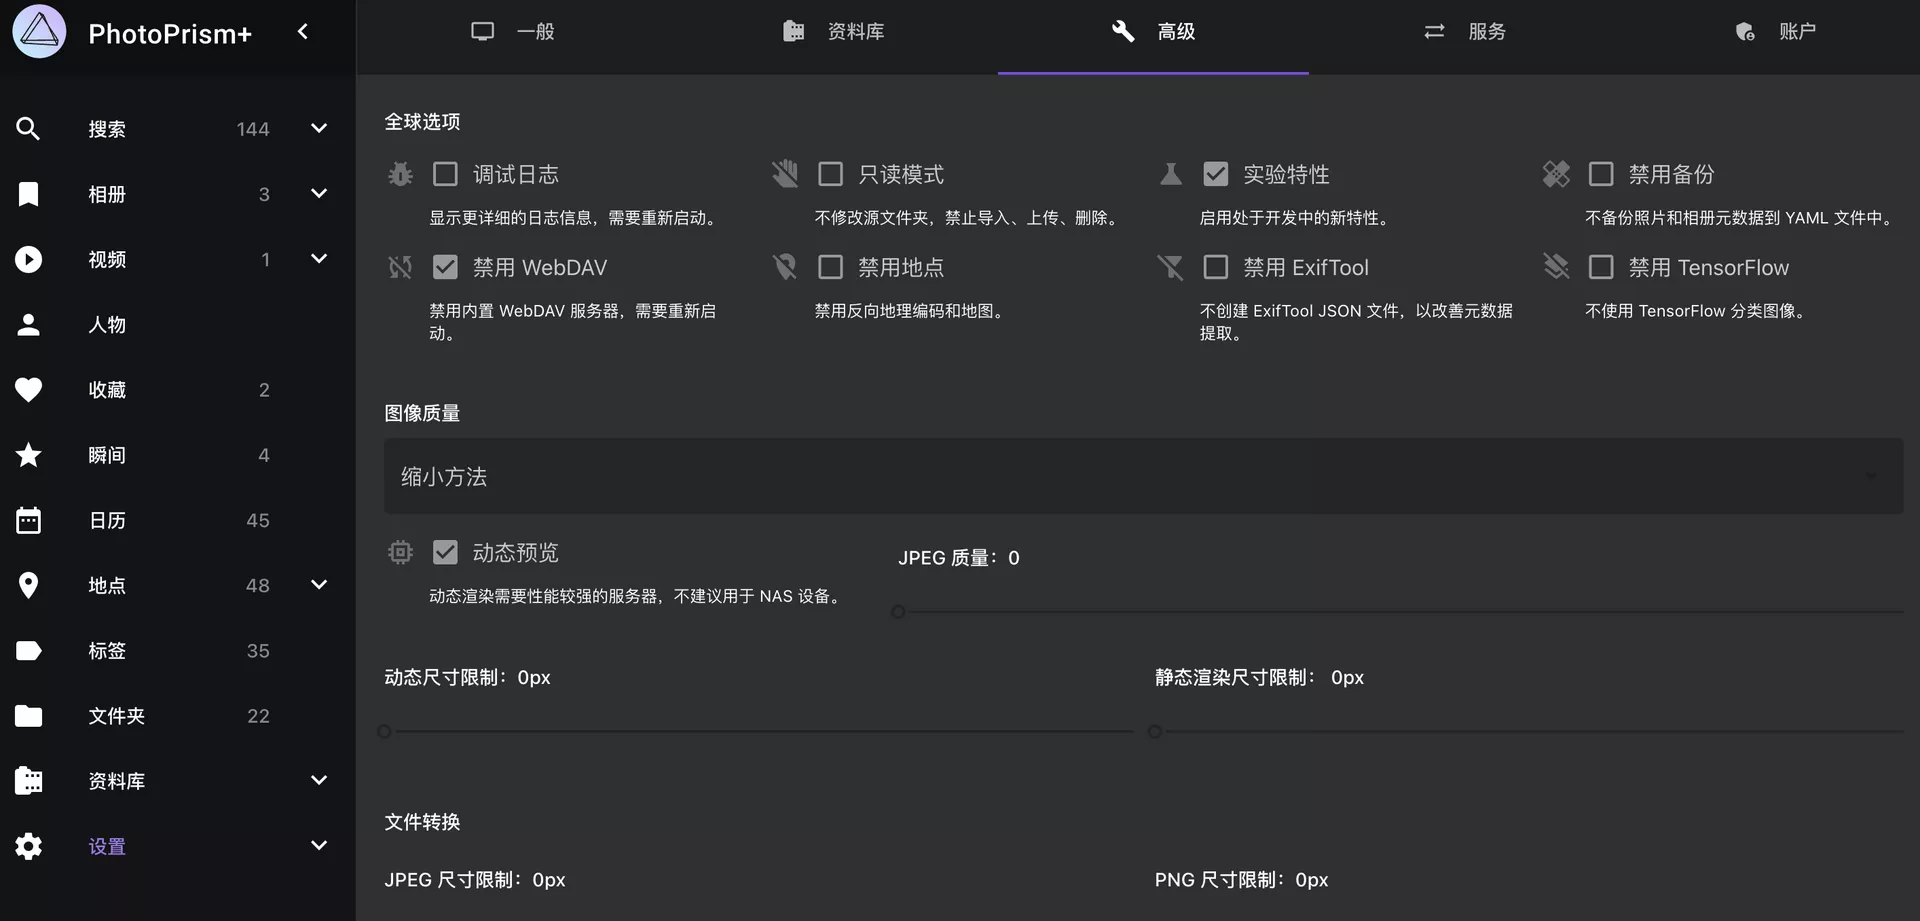Click the calendar icon for 日历
Viewport: 1920px width, 921px height.
click(x=29, y=520)
